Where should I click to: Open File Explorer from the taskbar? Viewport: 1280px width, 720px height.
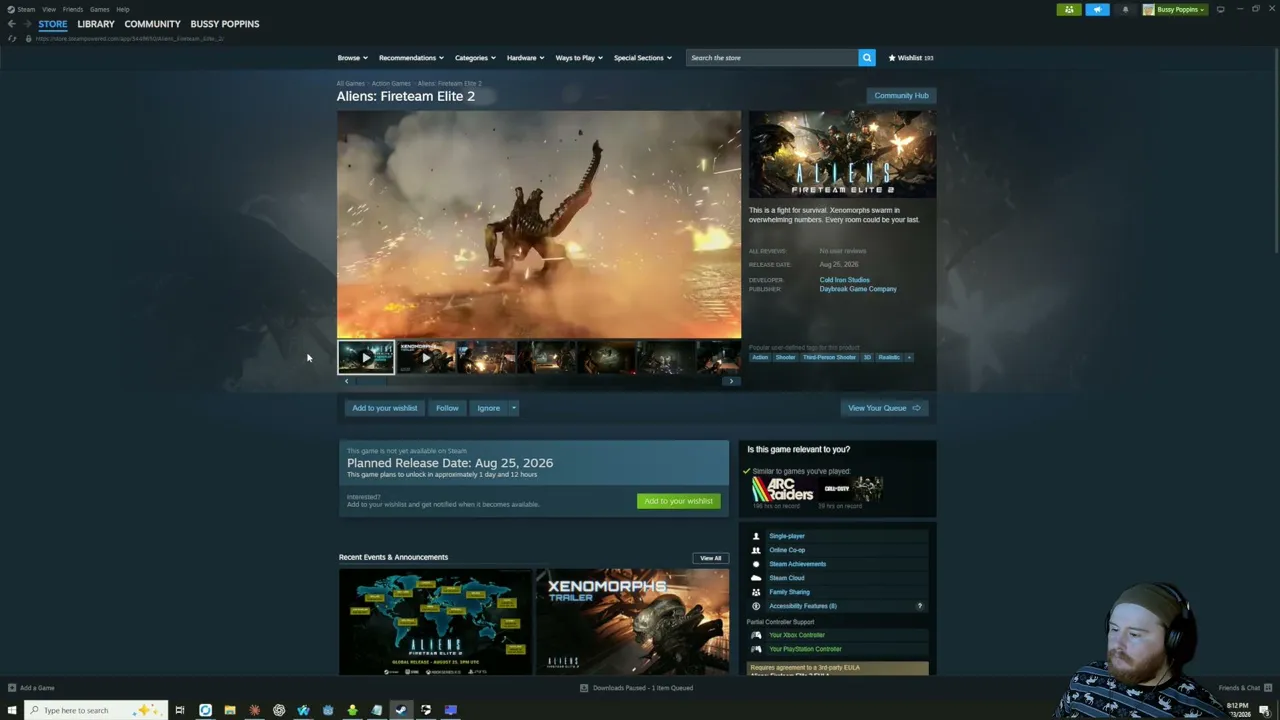230,710
